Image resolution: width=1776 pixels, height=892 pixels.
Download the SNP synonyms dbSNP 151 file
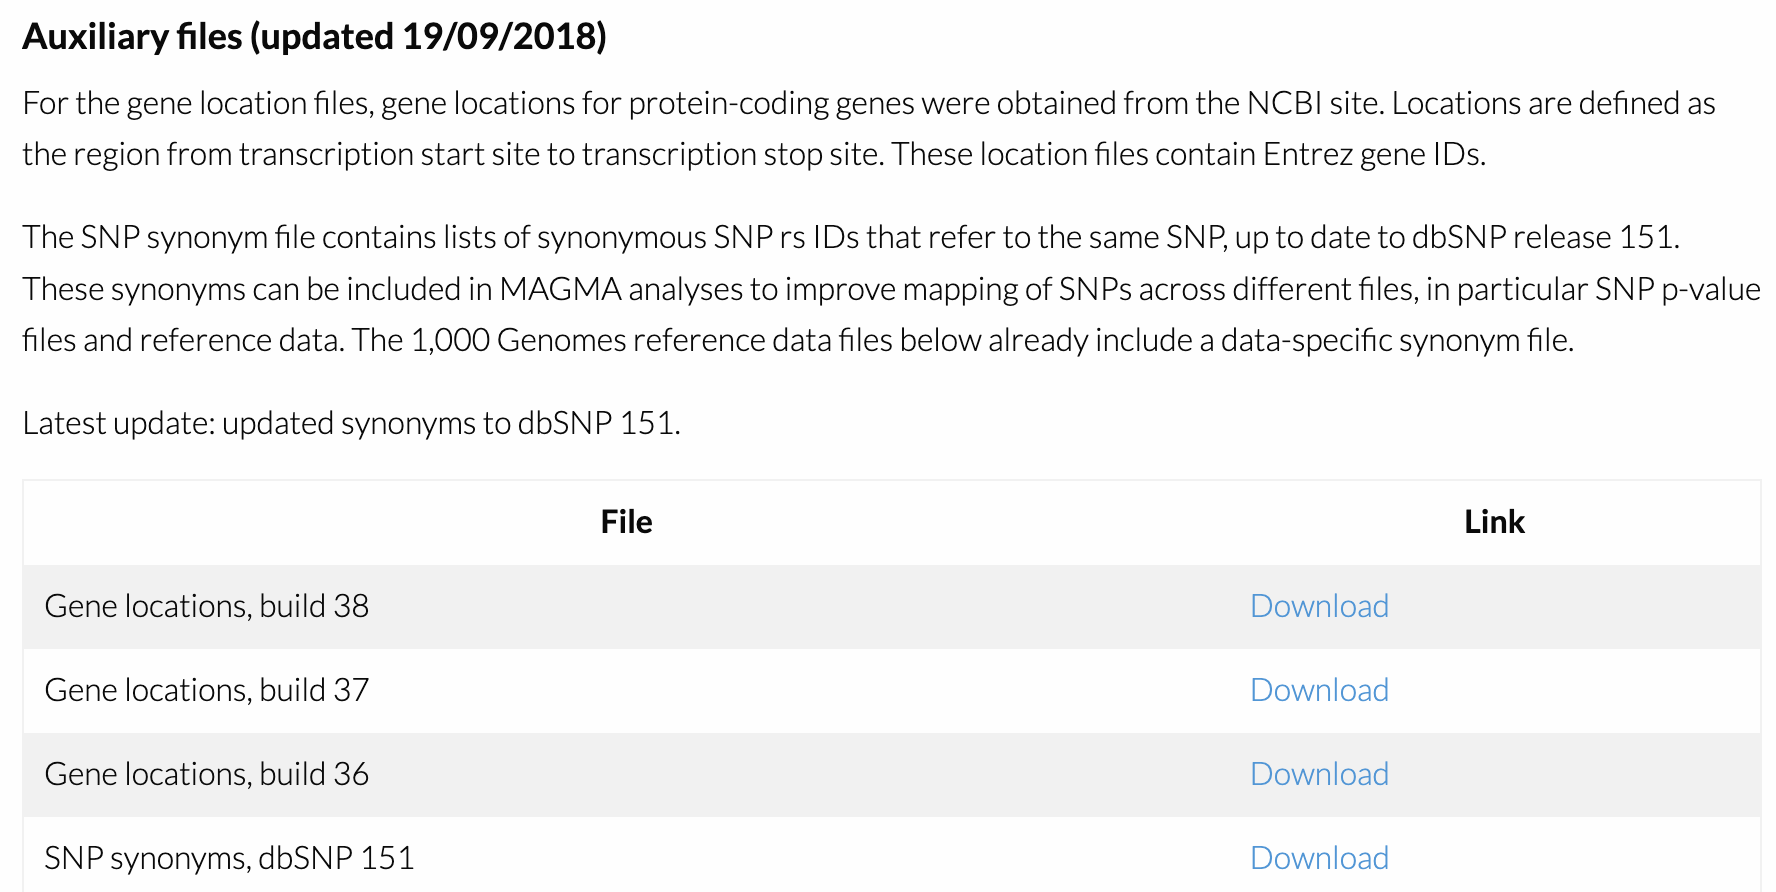click(1318, 857)
